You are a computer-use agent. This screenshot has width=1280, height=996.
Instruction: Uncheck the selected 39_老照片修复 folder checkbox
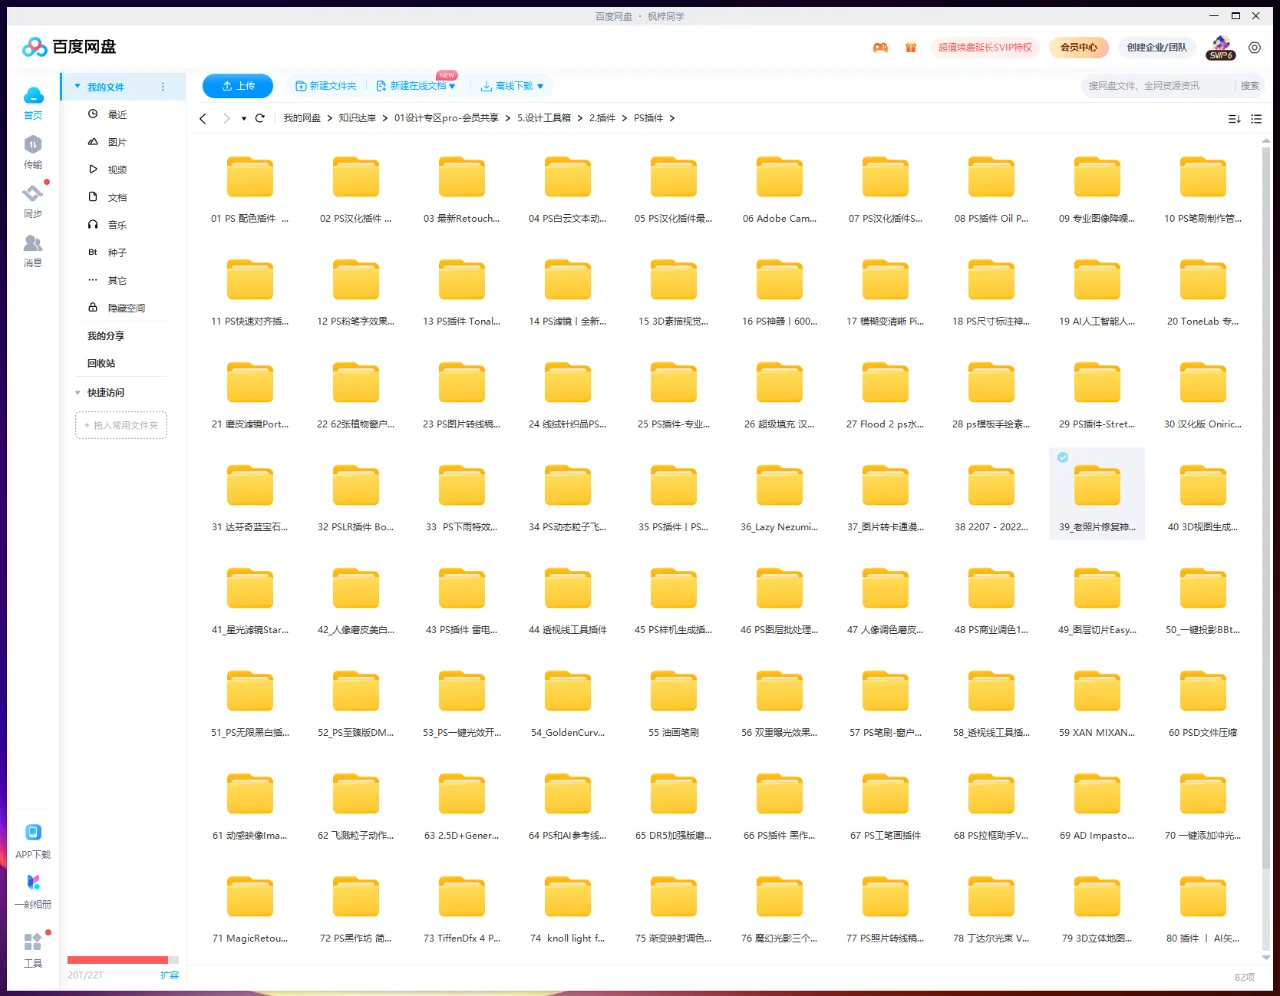(x=1063, y=457)
